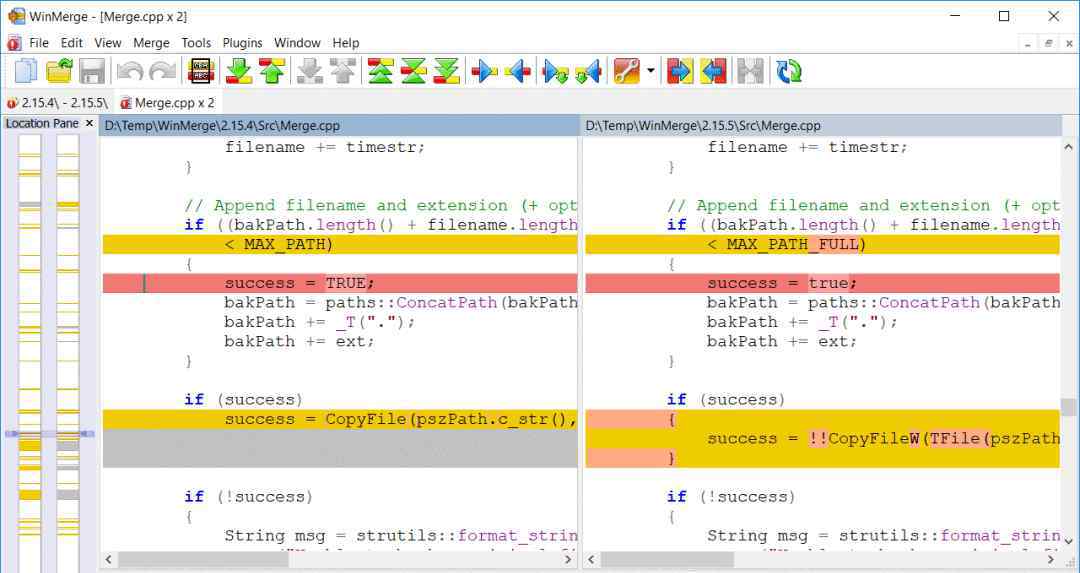This screenshot has height=573, width=1080.
Task: Click the vertical scrollbar thumb
Action: pos(1068,406)
